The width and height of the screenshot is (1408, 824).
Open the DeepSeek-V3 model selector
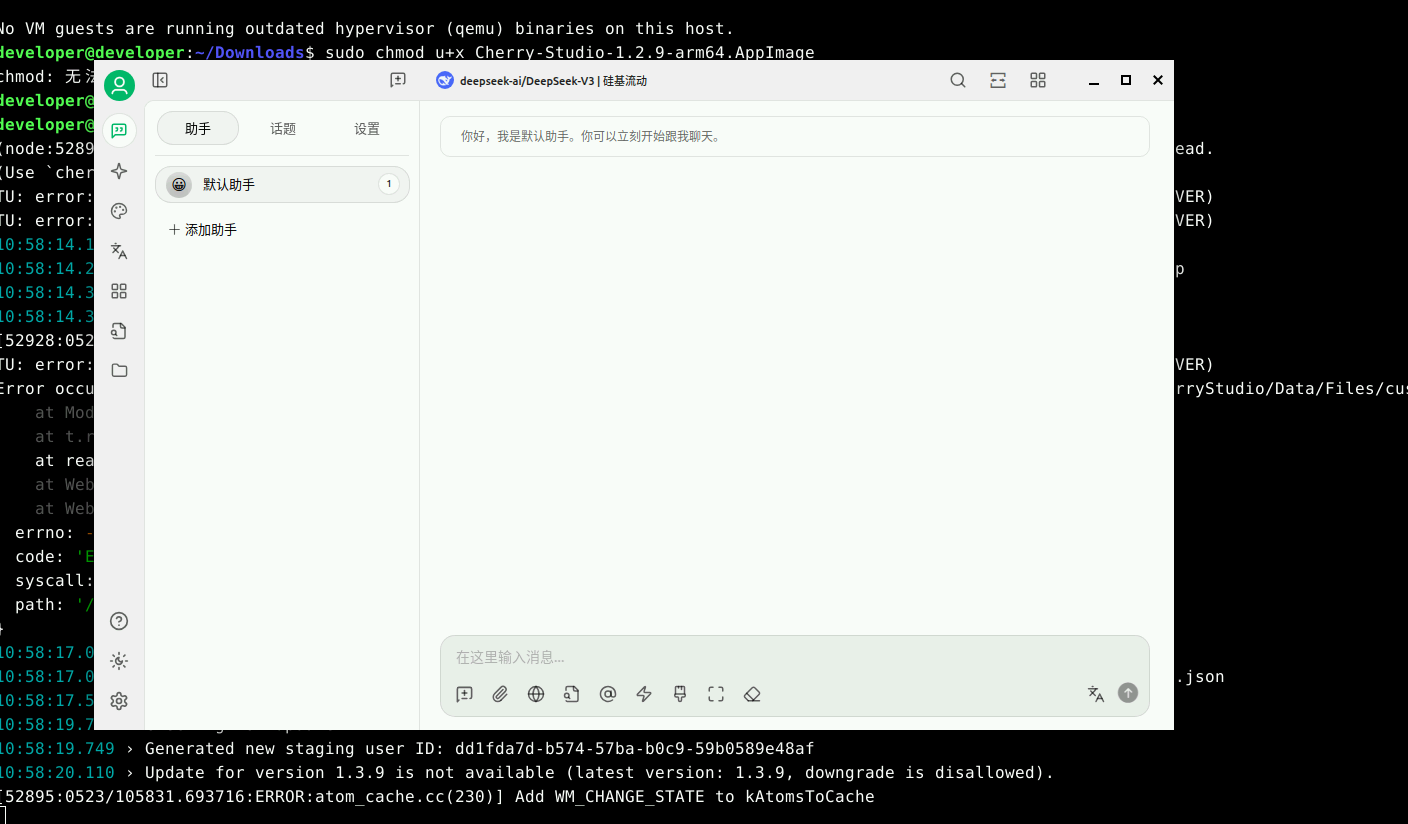(x=542, y=81)
